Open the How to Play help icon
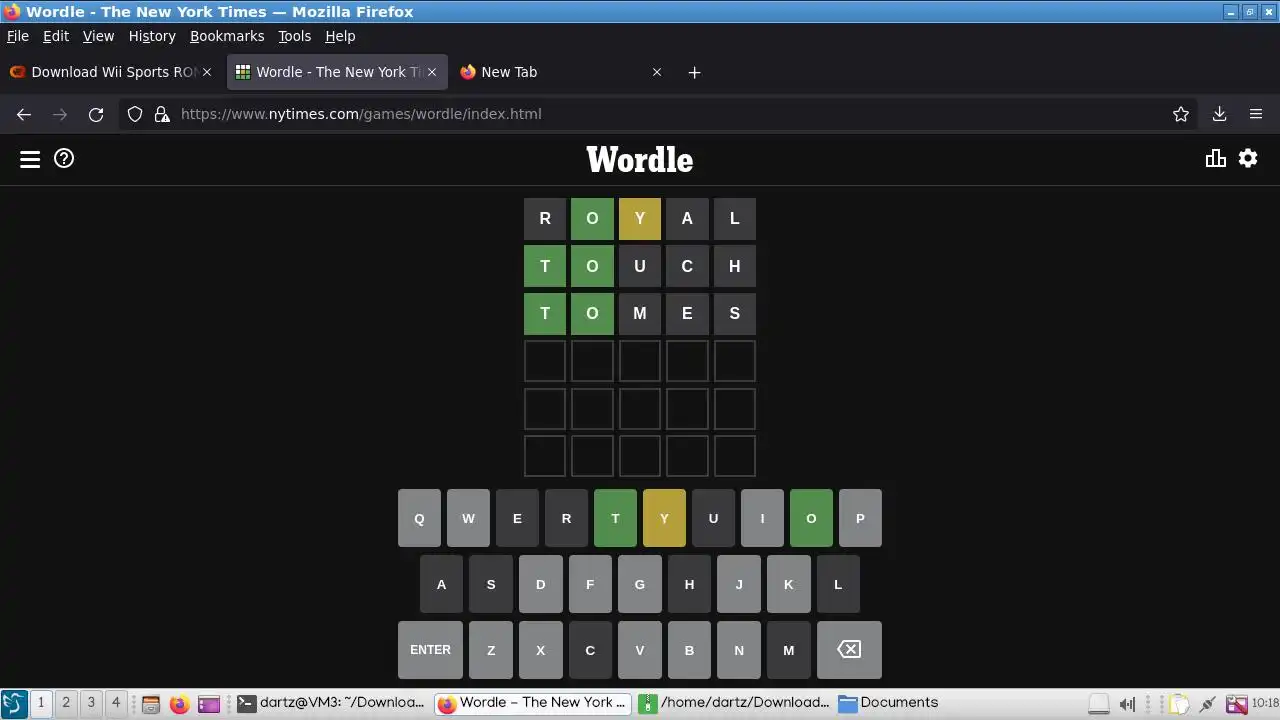This screenshot has height=720, width=1280. [64, 158]
